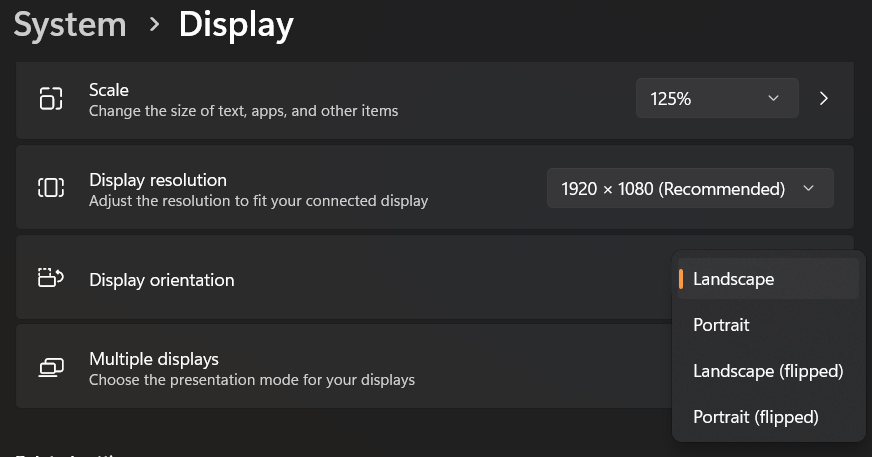Click the Scale icon
Image resolution: width=872 pixels, height=457 pixels.
50,99
